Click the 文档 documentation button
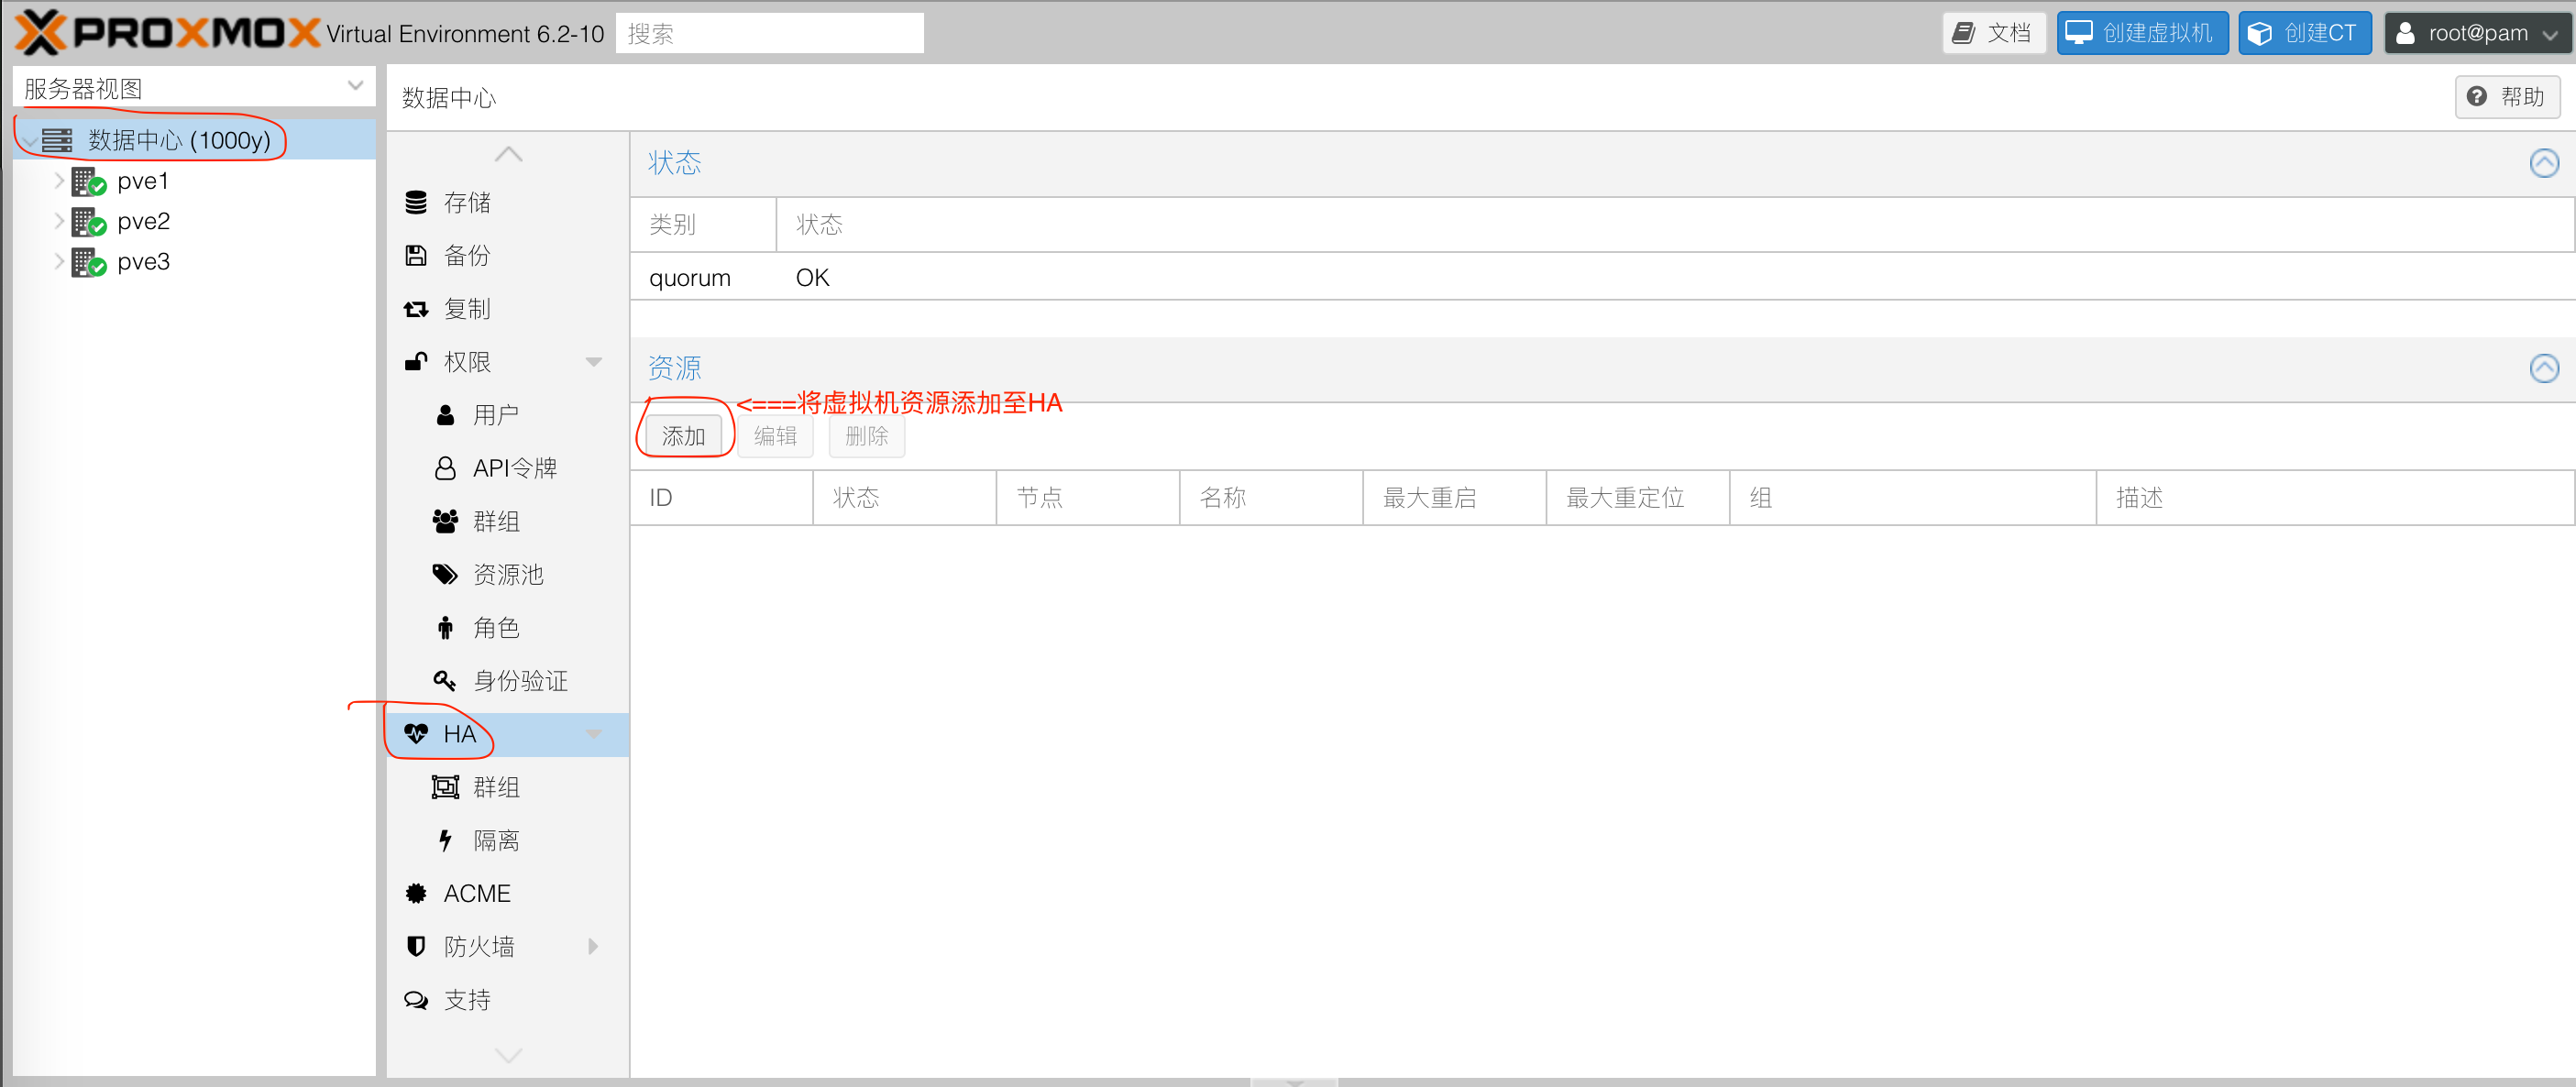This screenshot has width=2576, height=1087. coord(1994,33)
